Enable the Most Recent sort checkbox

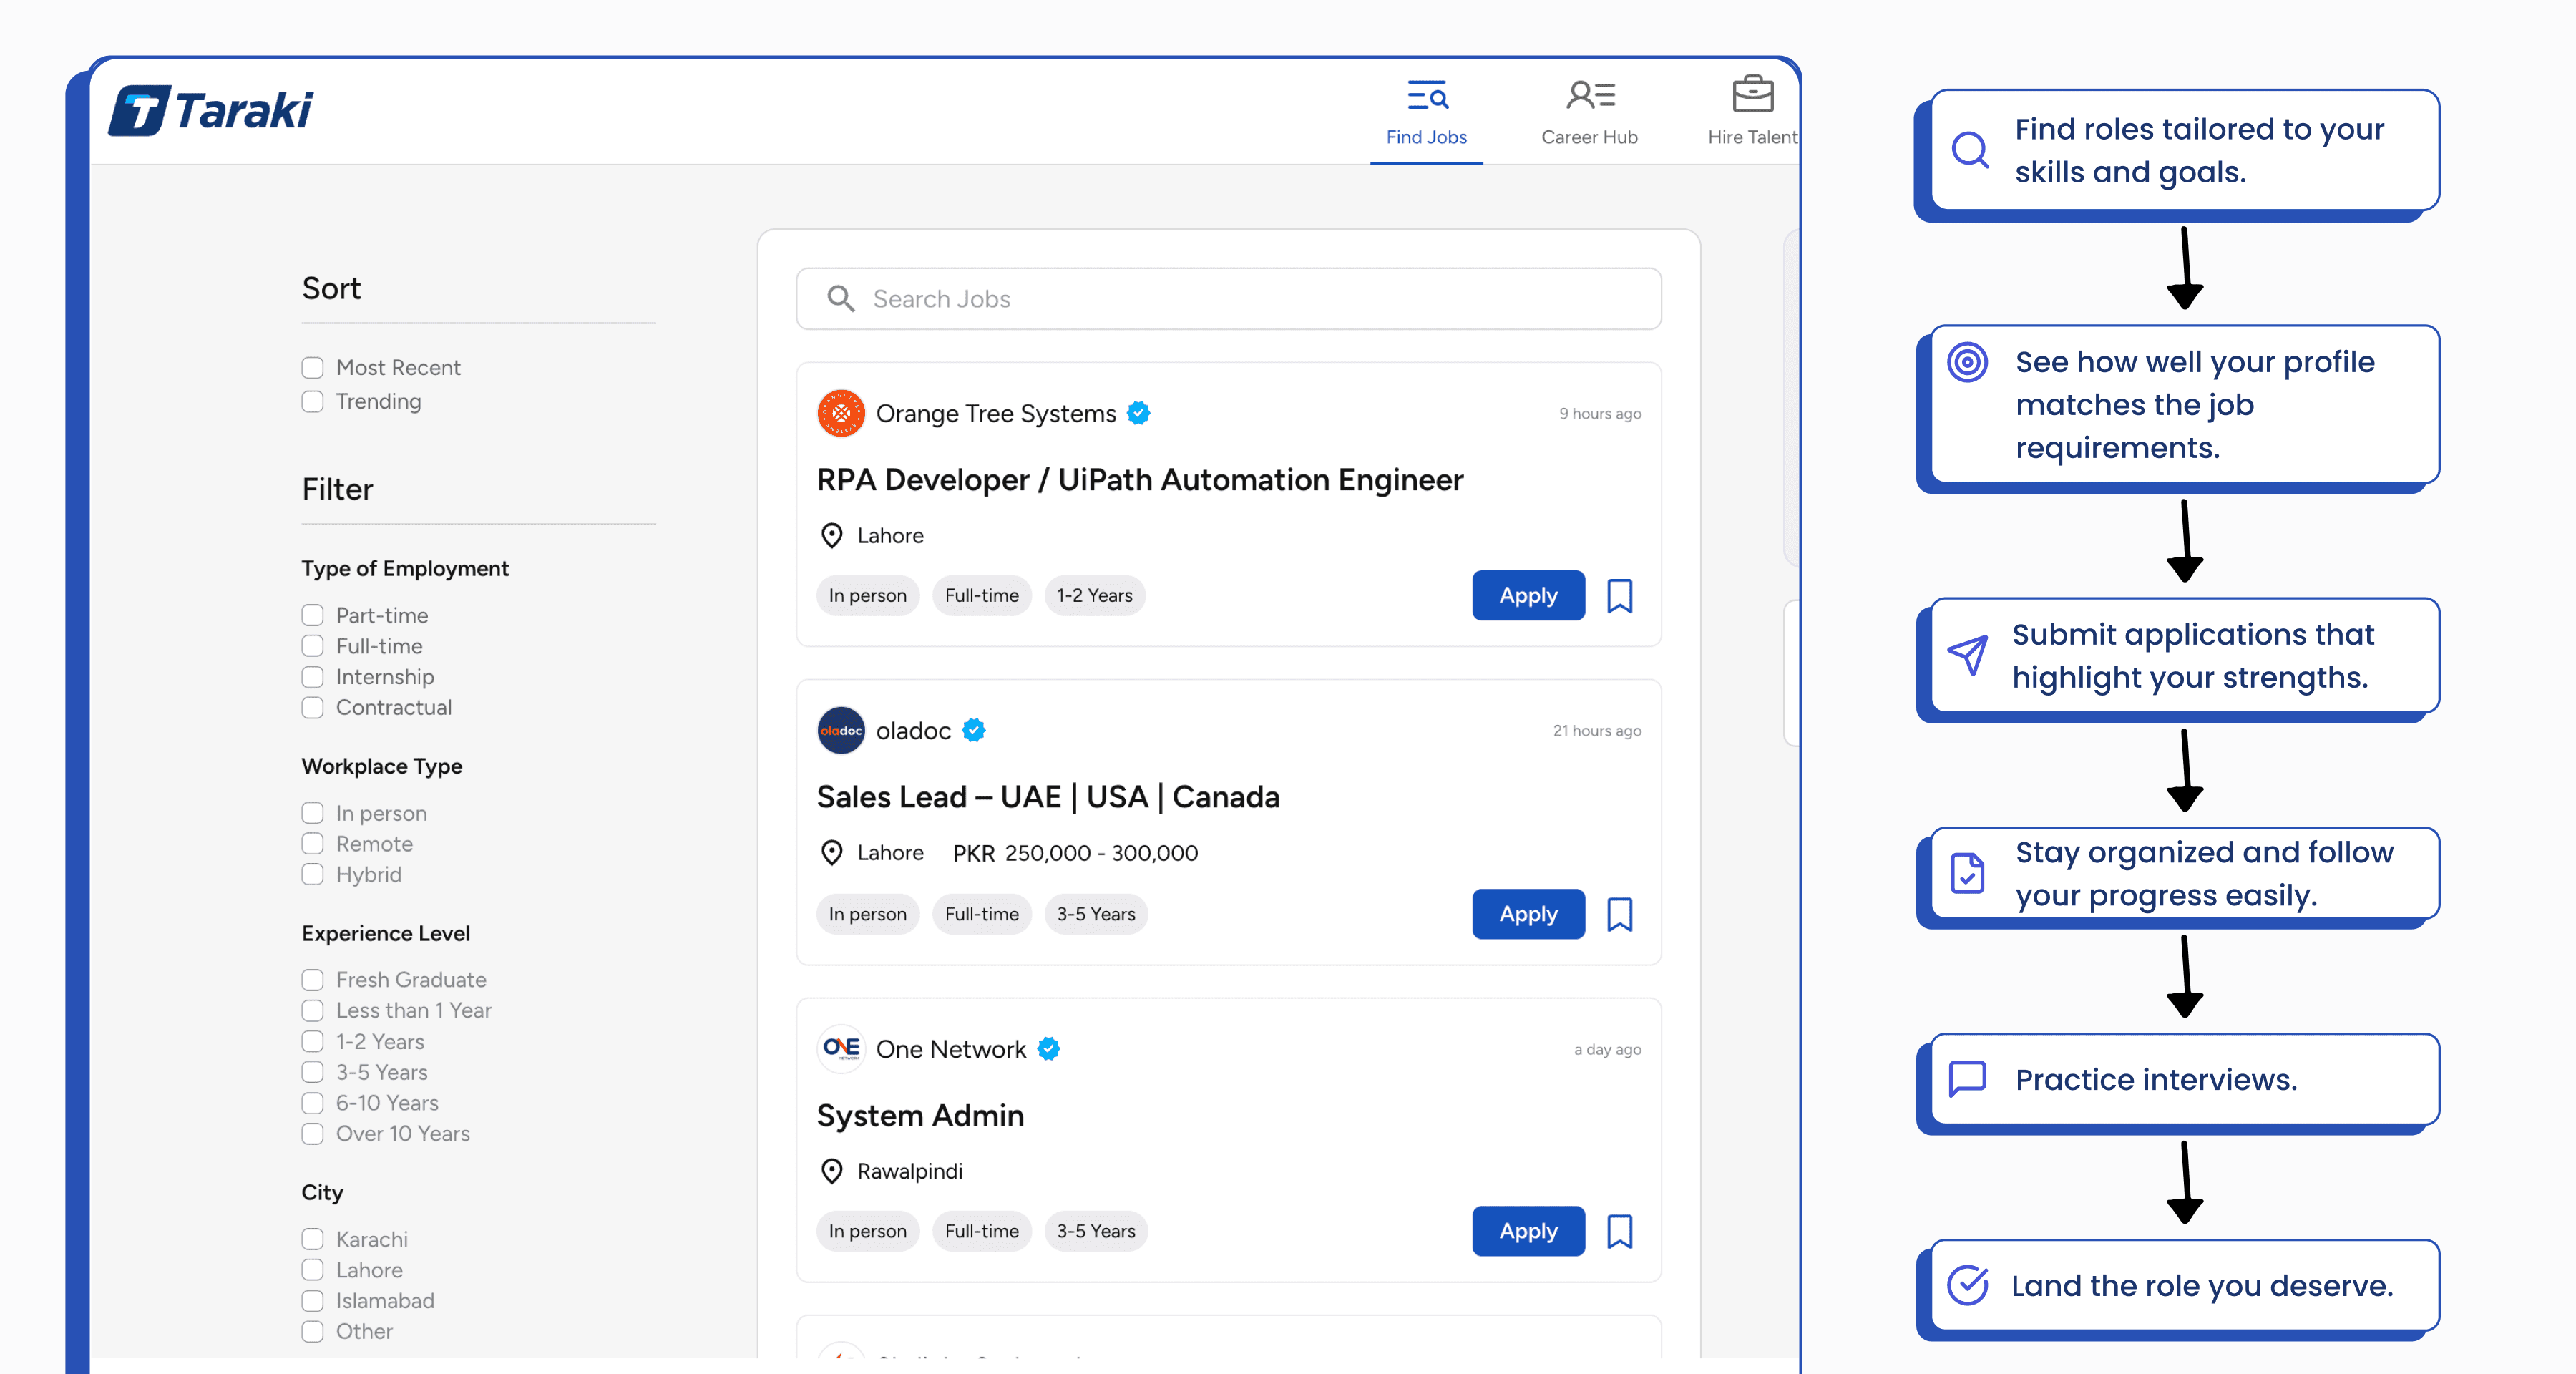[313, 368]
